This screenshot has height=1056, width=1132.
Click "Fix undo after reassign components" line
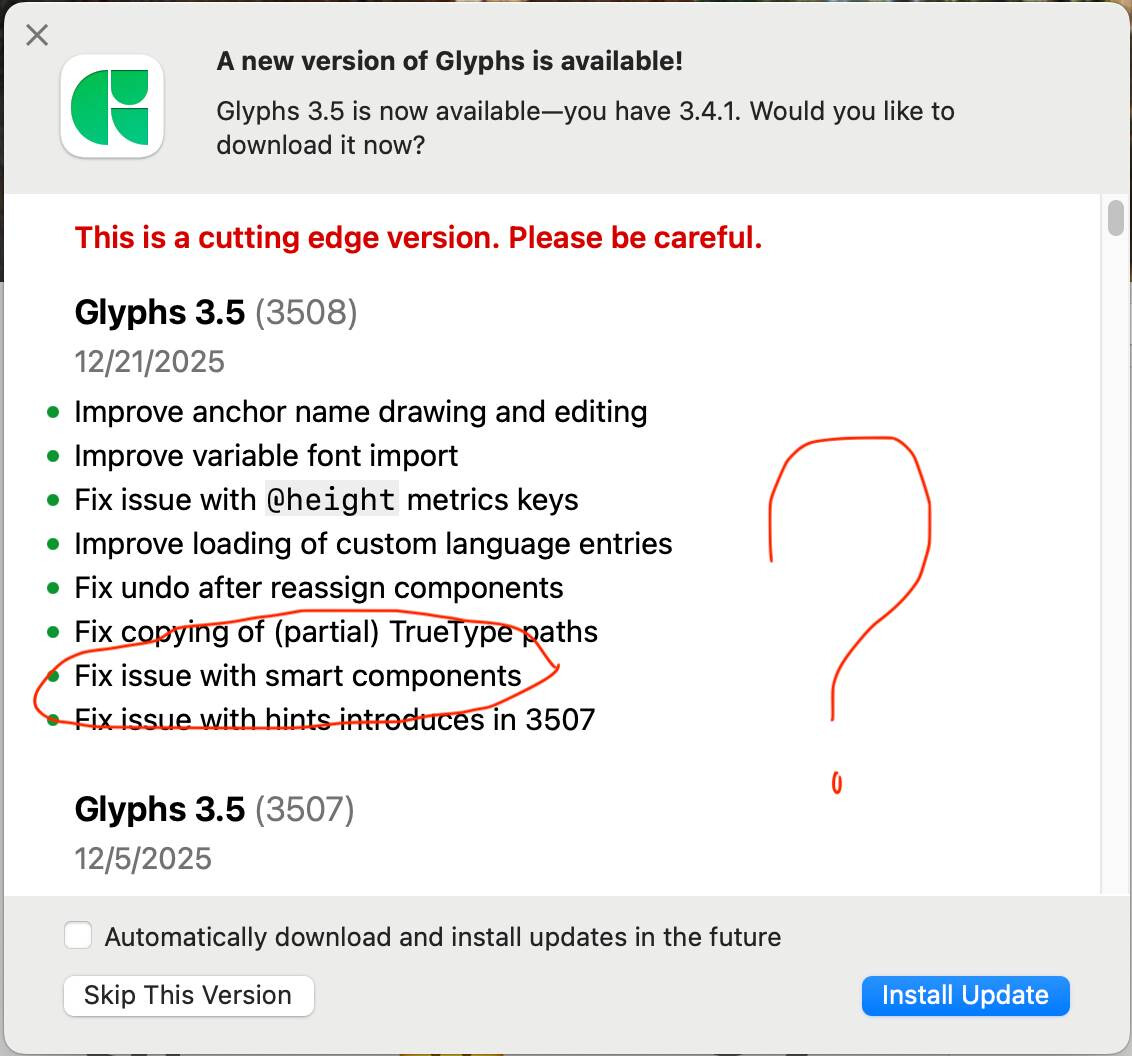click(x=319, y=587)
